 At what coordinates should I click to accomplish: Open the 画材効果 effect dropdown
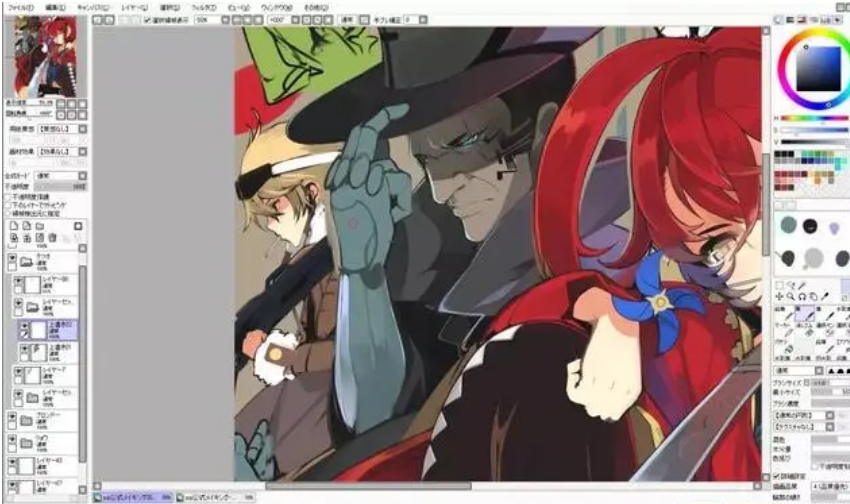pos(82,152)
